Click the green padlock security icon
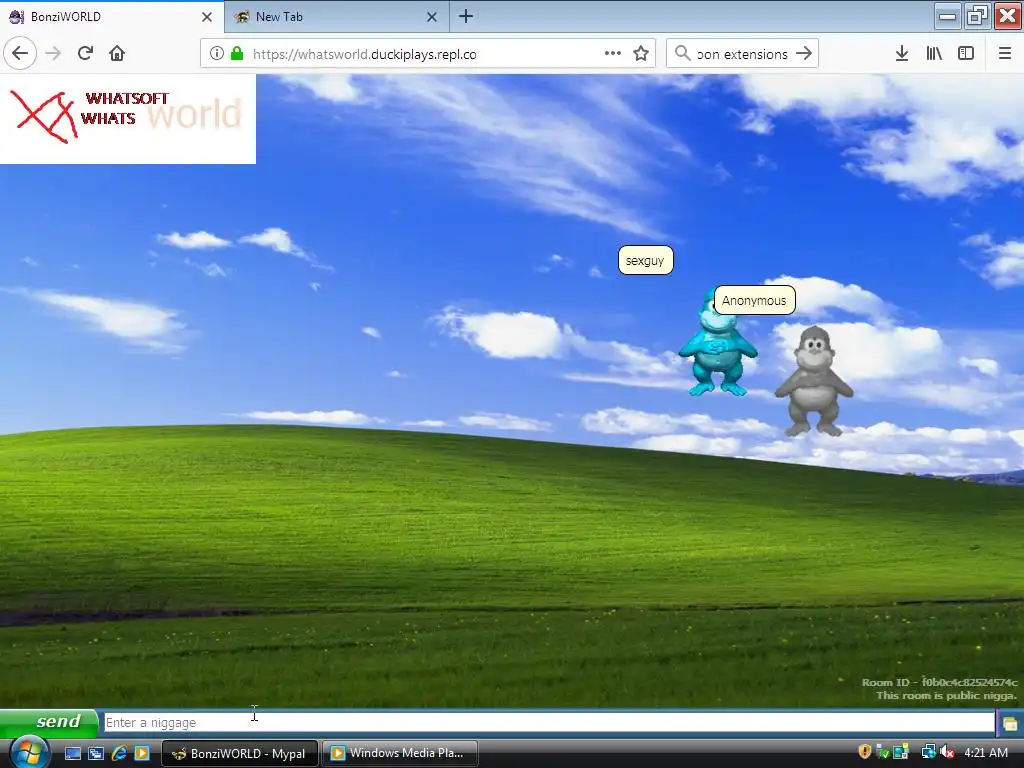This screenshot has height=768, width=1024. pos(237,54)
